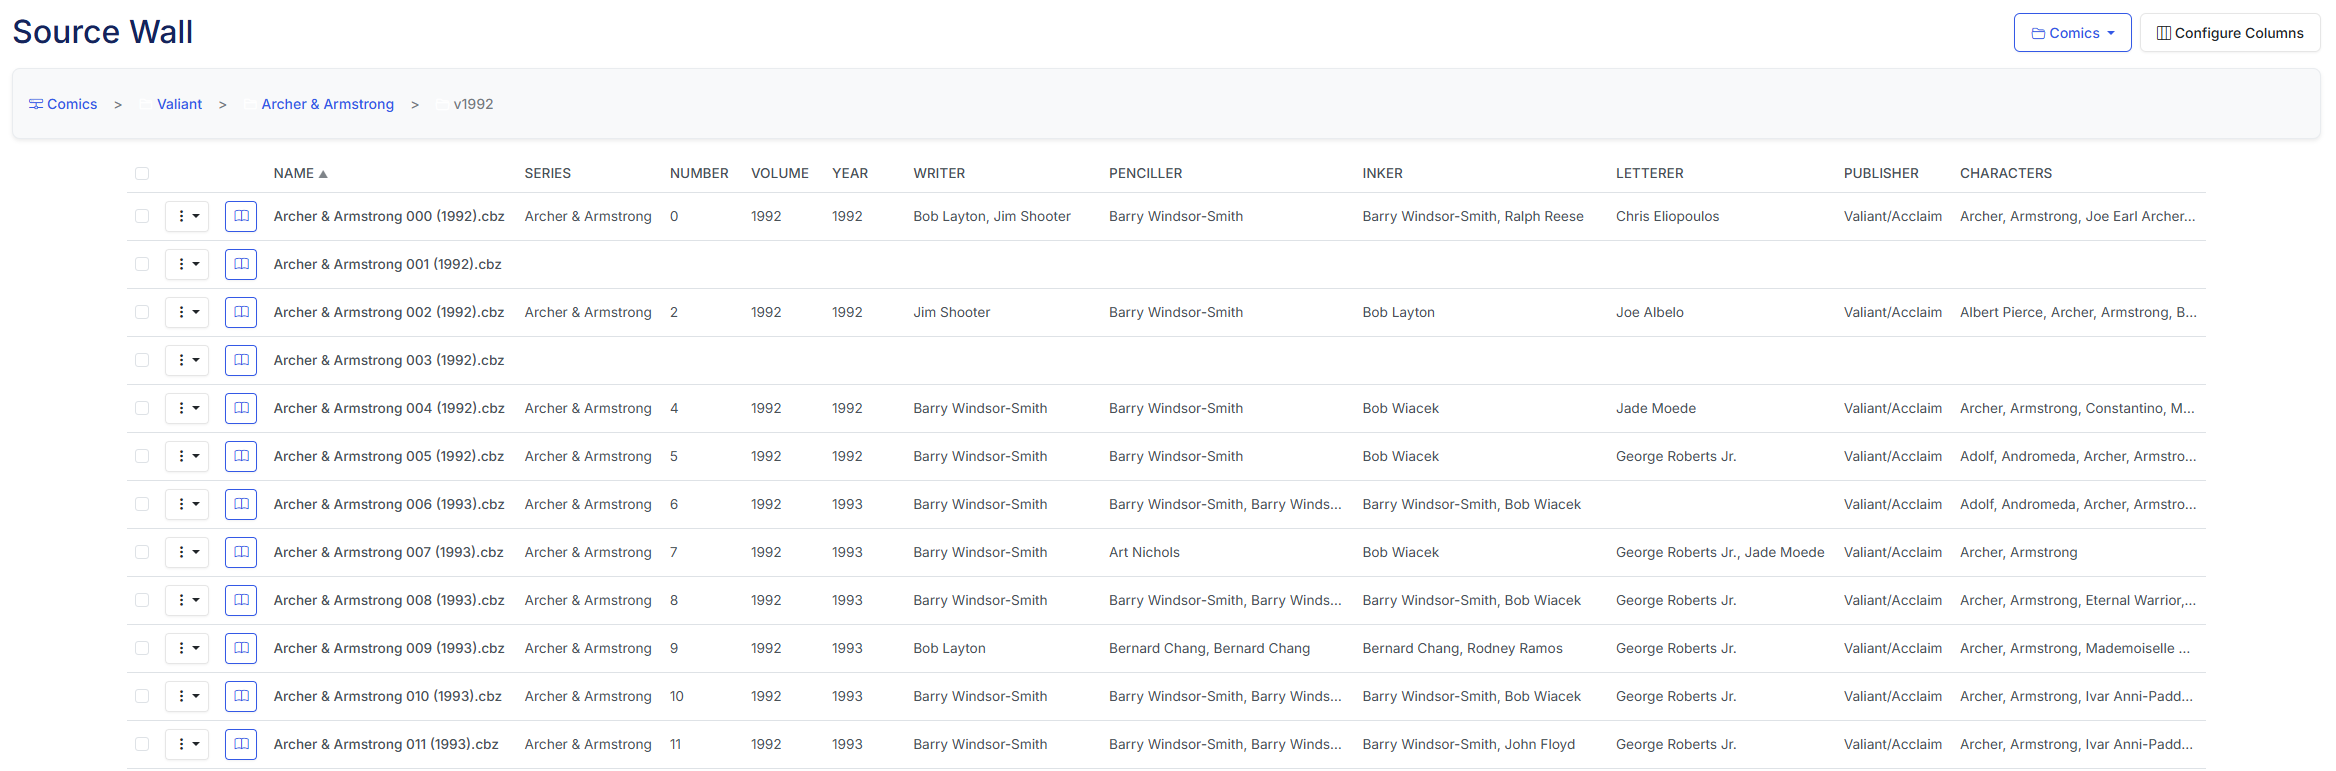This screenshot has width=2336, height=771.
Task: Click book icon for issue 007 (1993)
Action: (x=241, y=552)
